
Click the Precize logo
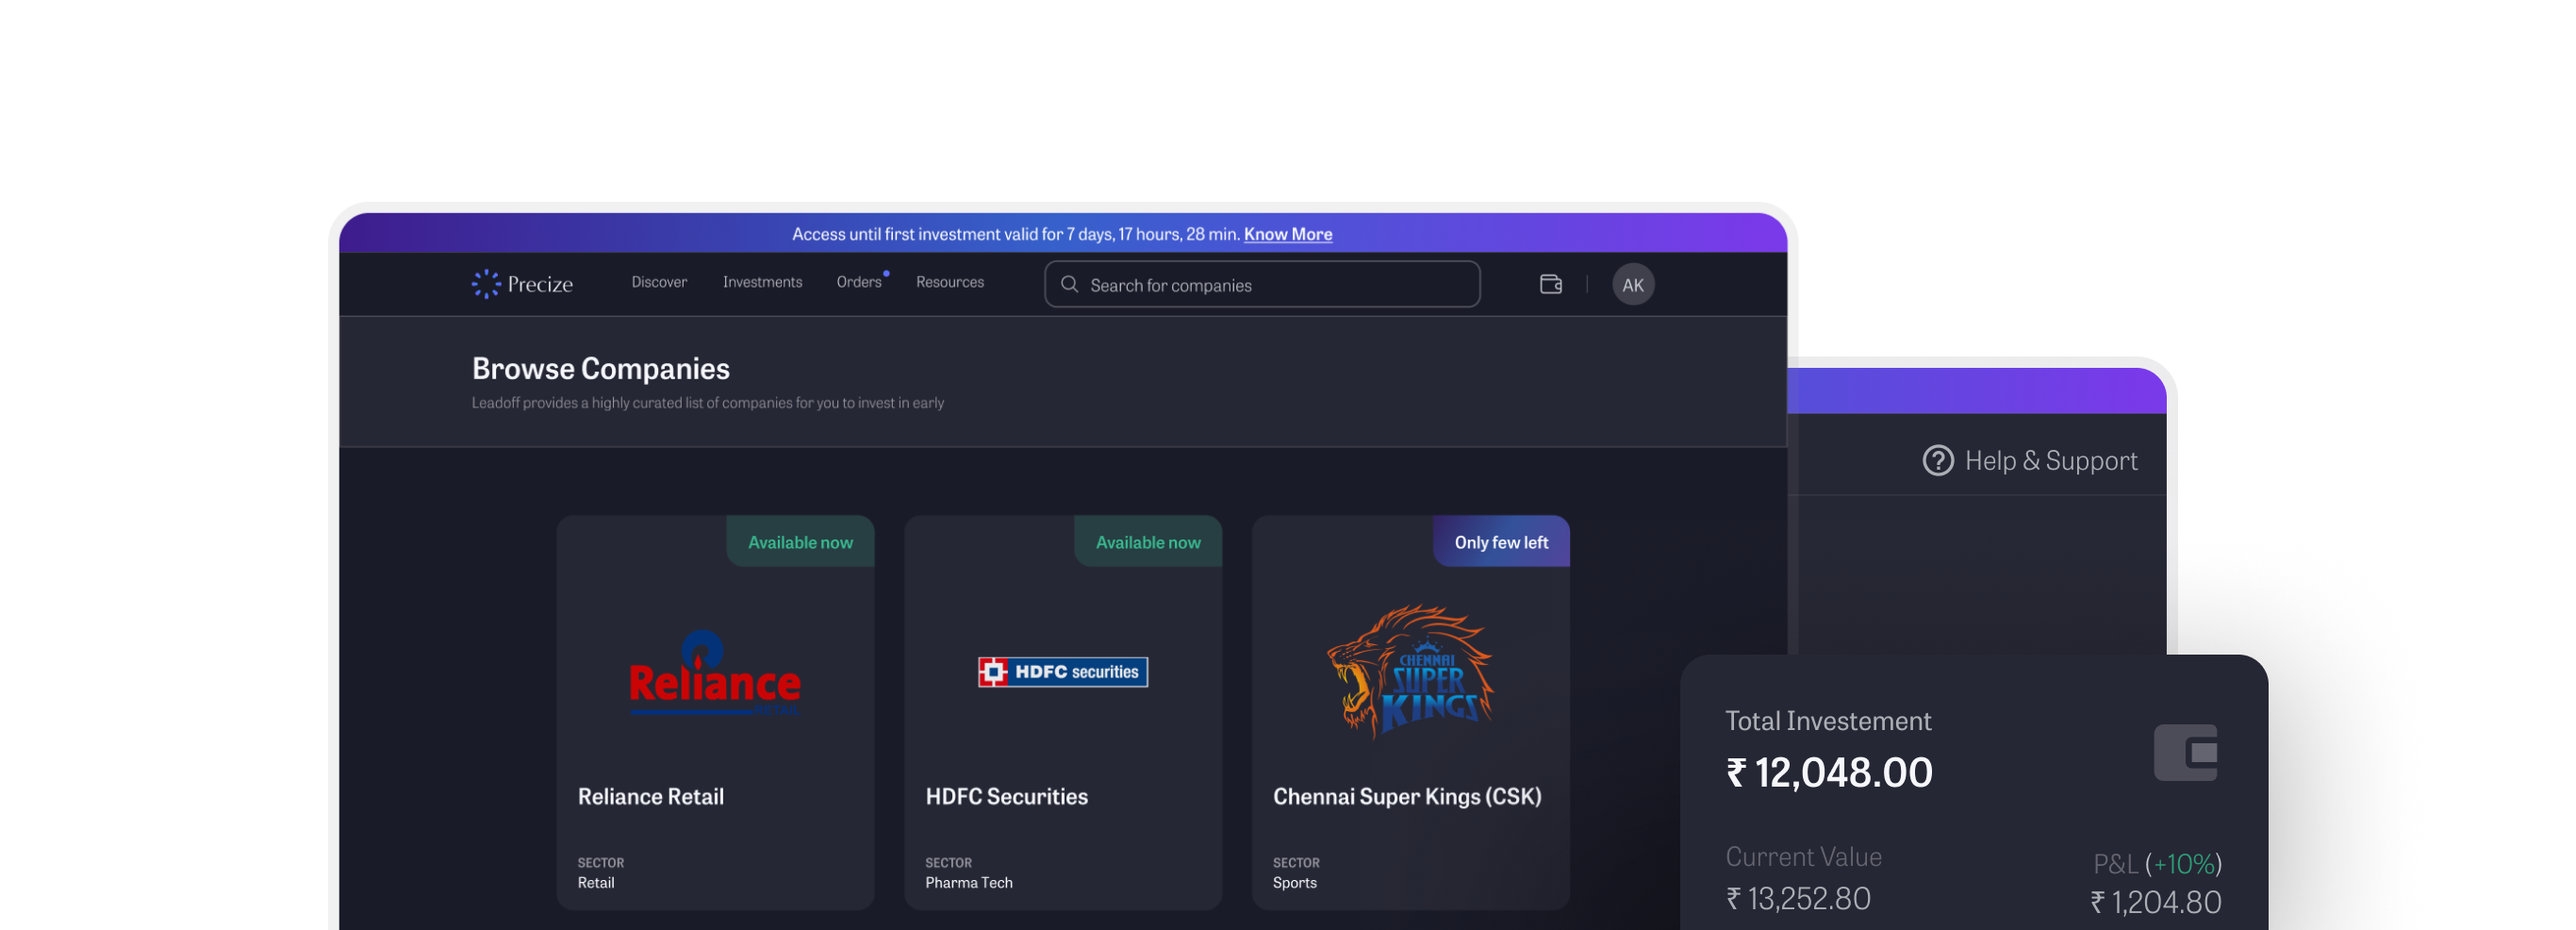522,284
